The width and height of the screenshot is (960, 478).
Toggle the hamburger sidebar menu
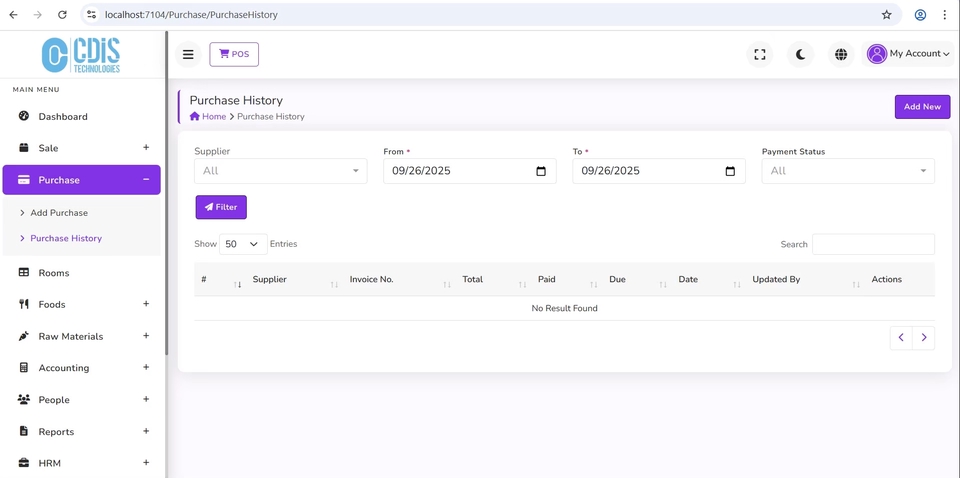[188, 54]
